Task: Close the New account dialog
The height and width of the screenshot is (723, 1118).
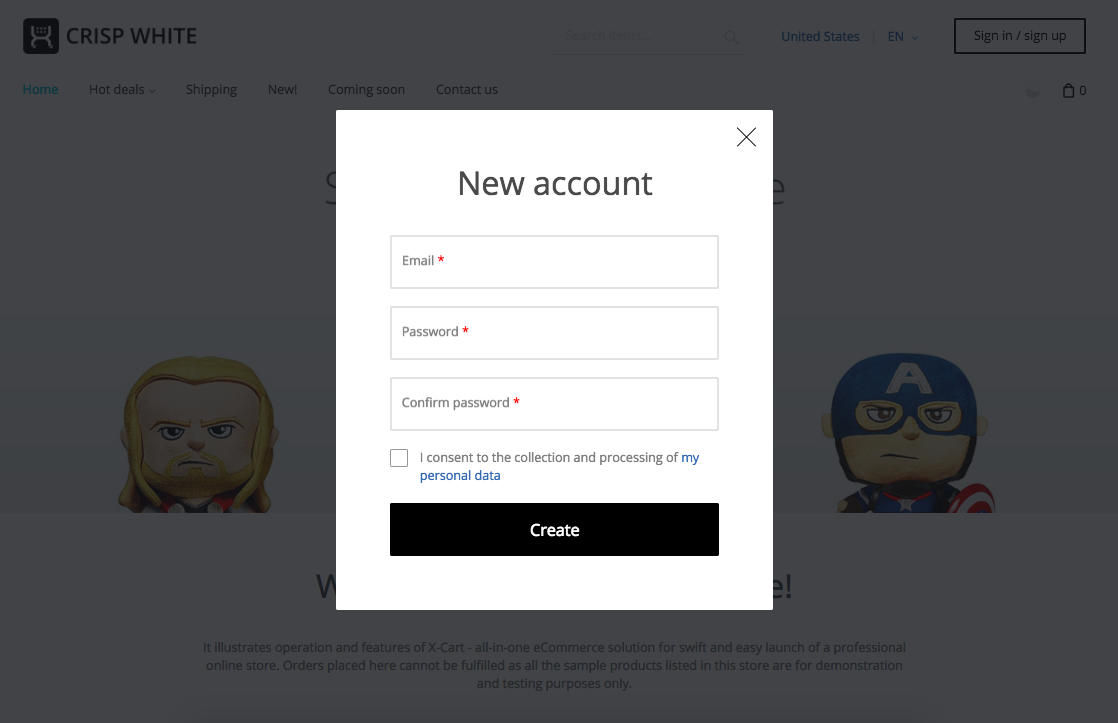Action: [746, 137]
